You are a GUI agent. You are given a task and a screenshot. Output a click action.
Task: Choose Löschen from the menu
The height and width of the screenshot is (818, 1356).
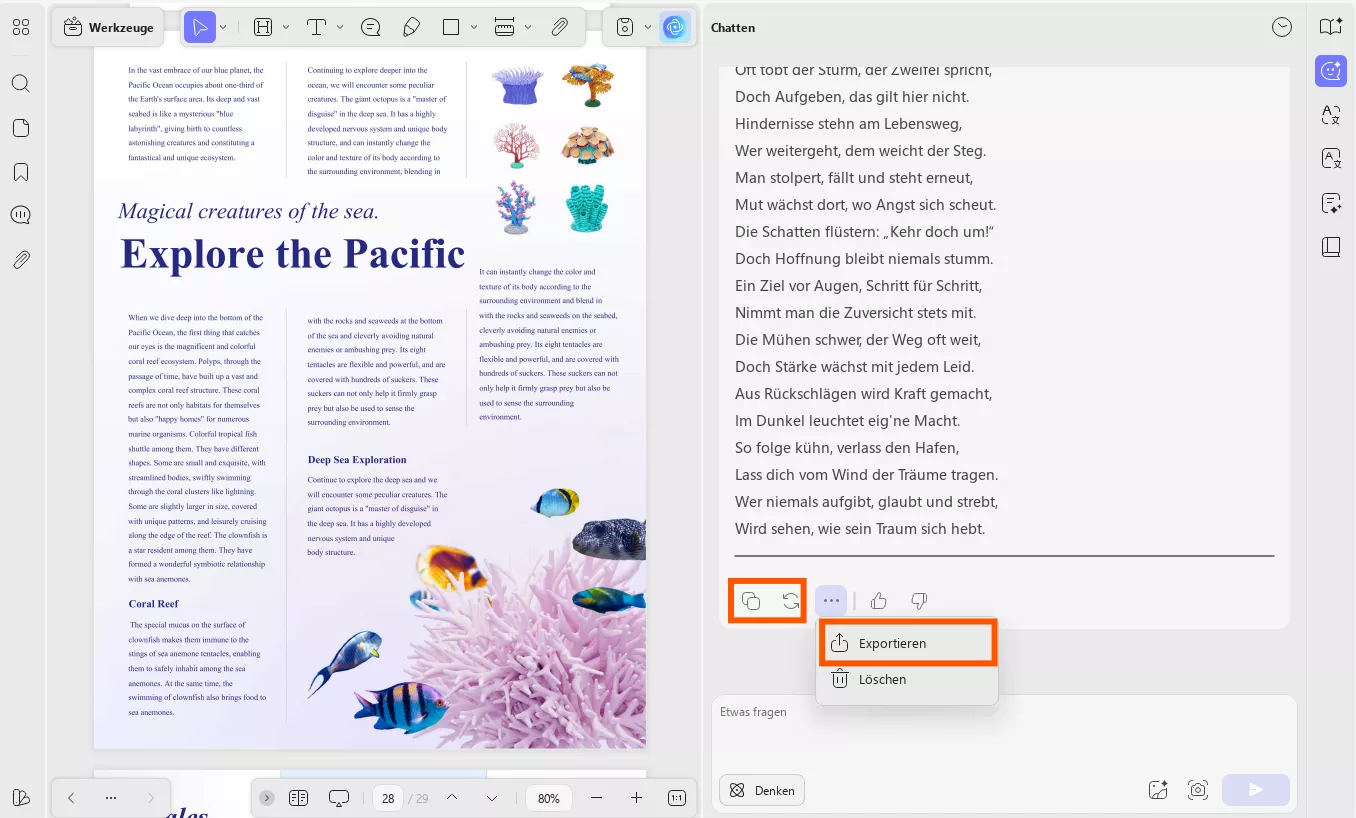point(907,679)
